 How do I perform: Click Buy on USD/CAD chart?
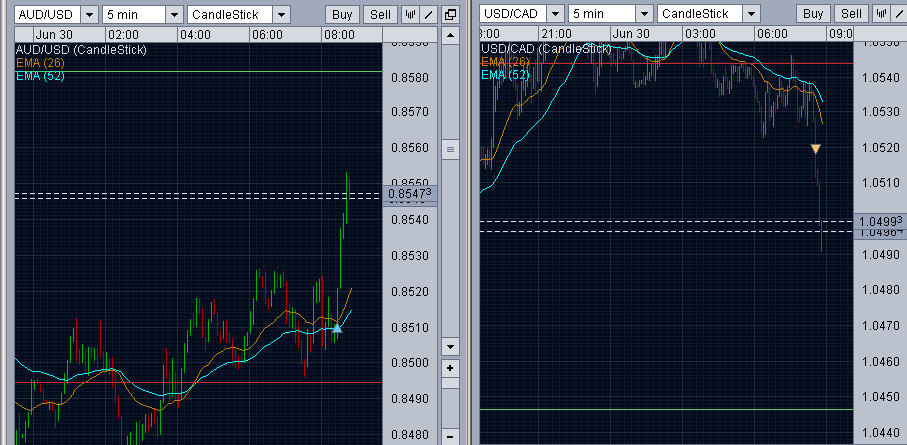point(813,14)
